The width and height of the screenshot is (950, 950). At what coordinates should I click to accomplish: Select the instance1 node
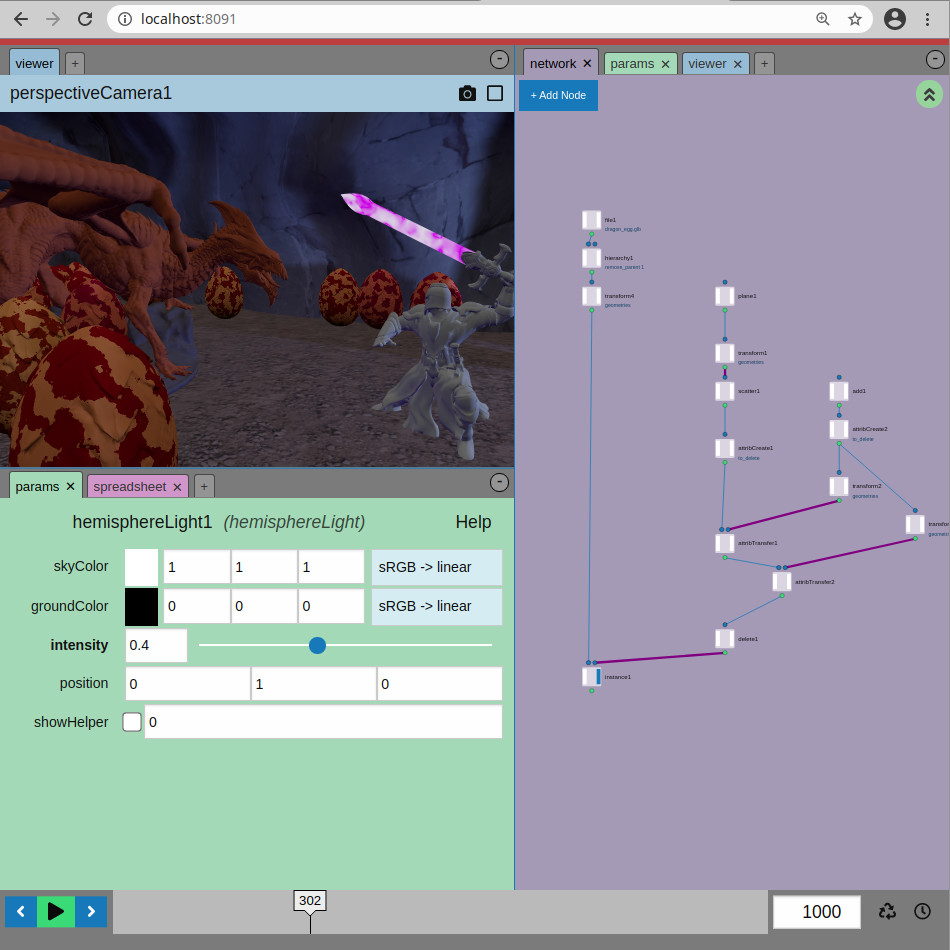(591, 677)
